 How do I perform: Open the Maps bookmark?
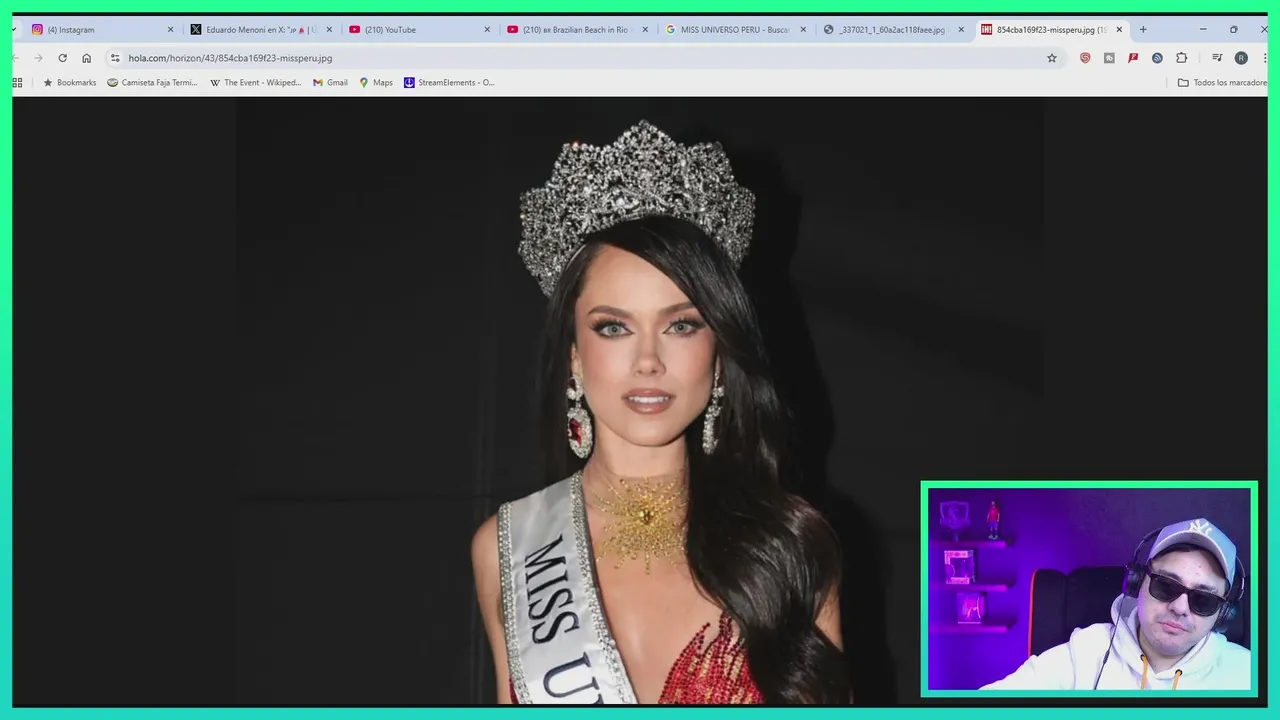[376, 82]
